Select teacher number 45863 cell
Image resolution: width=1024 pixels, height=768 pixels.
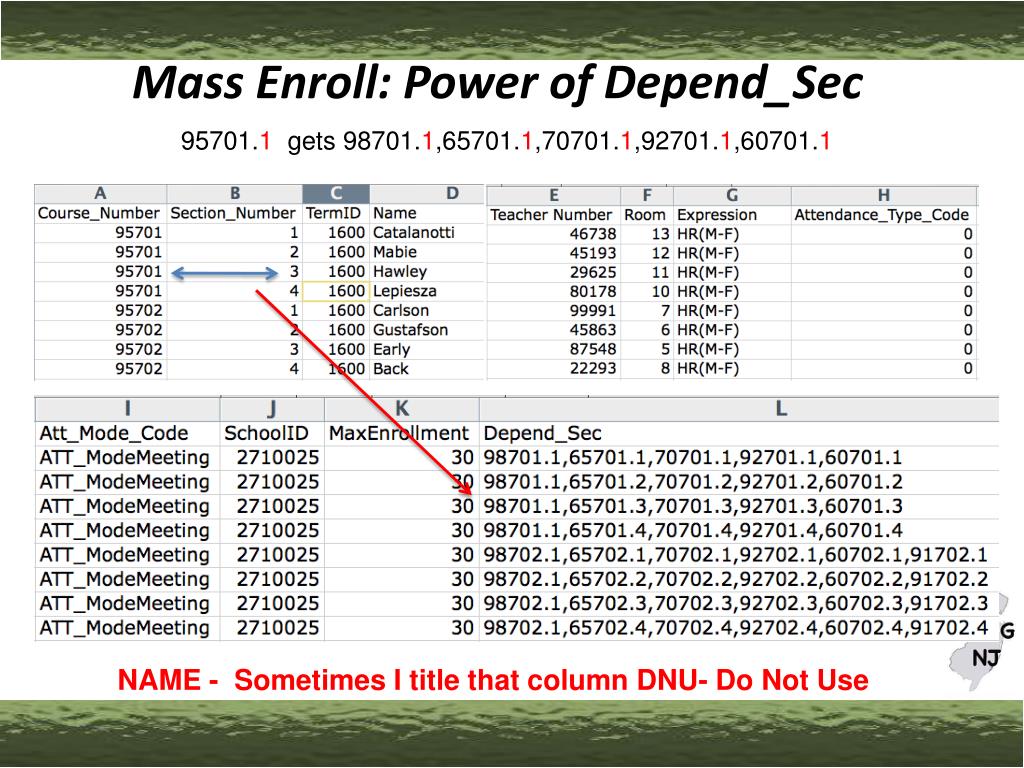pyautogui.click(x=553, y=330)
